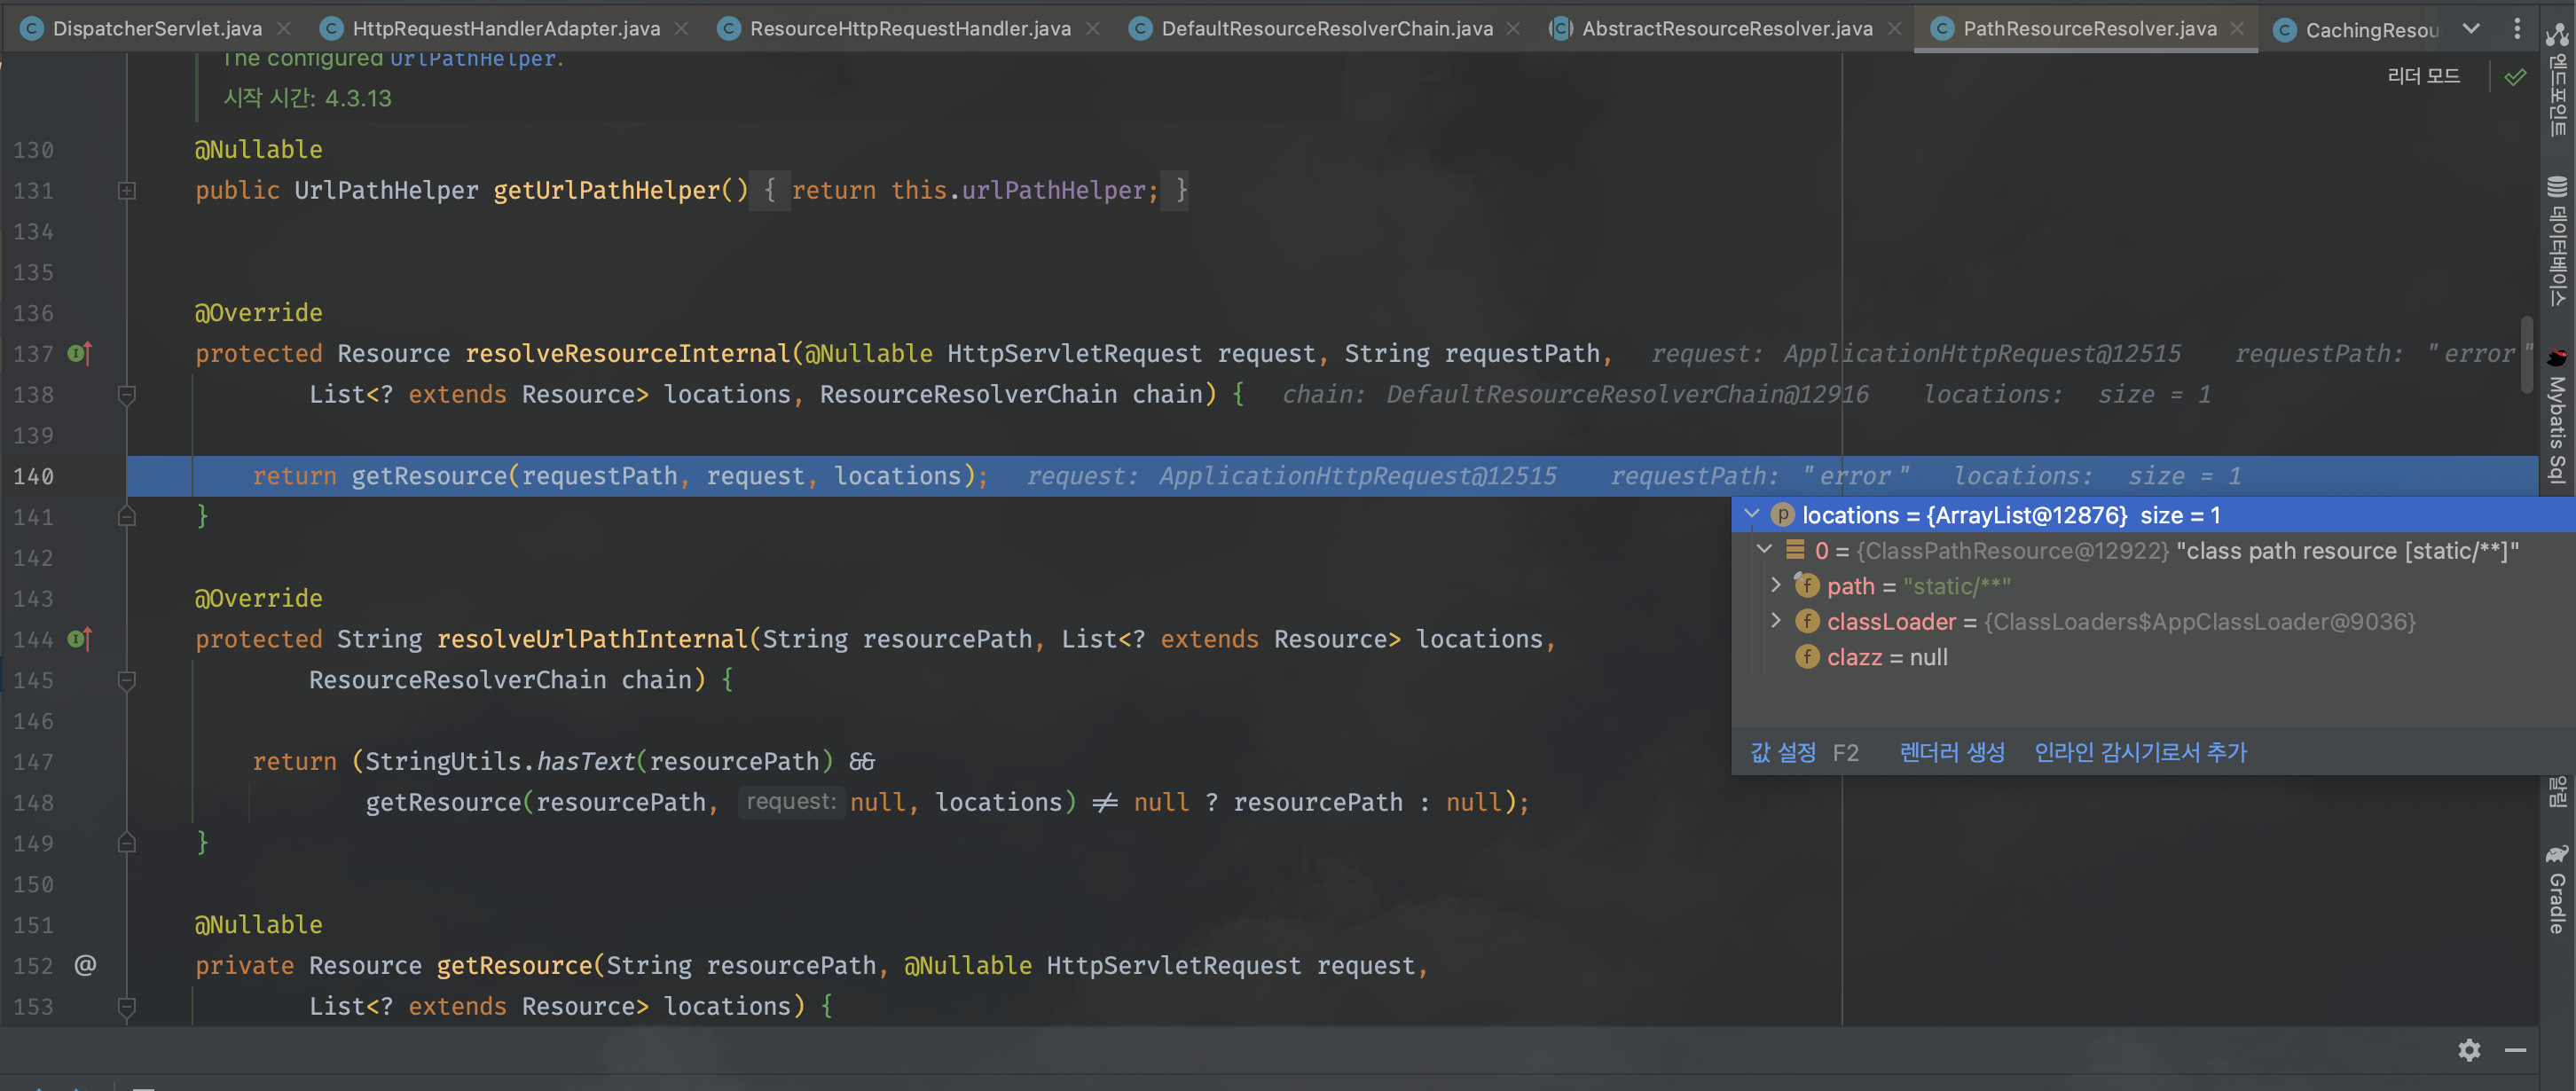Collapse fold marker at line 138
This screenshot has height=1091, width=2576.
[x=127, y=395]
